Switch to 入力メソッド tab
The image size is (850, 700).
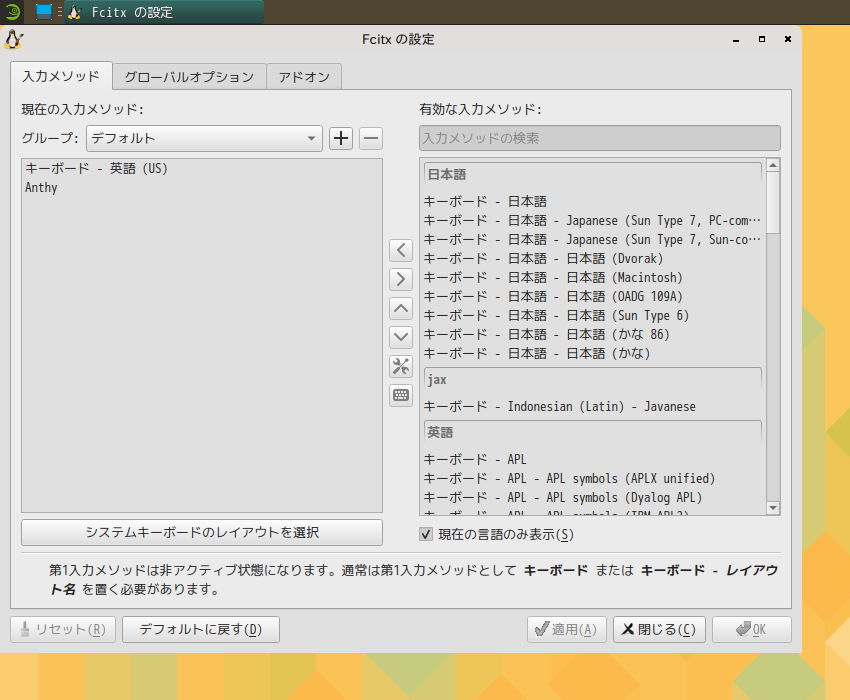61,76
